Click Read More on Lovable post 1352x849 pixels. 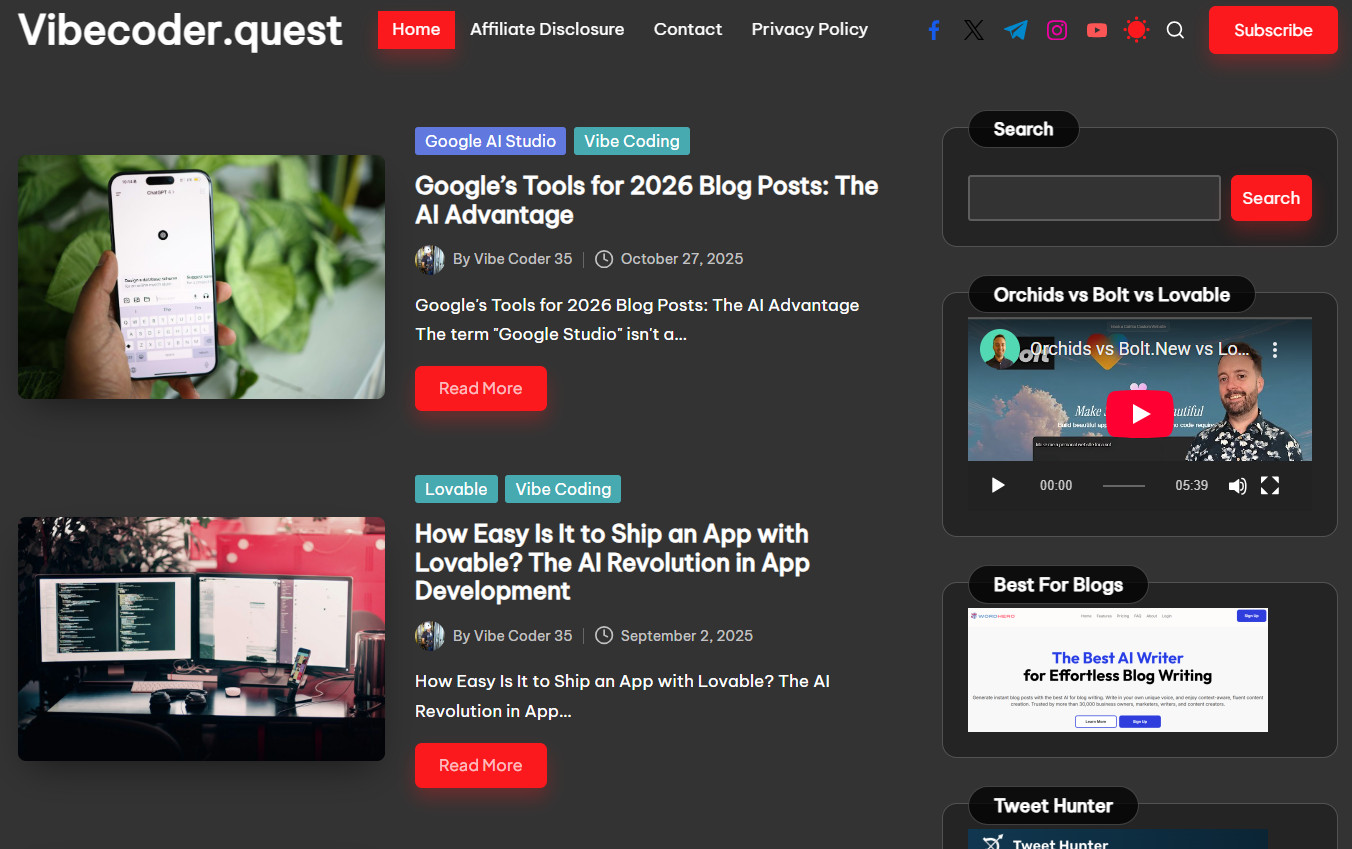[x=481, y=765]
